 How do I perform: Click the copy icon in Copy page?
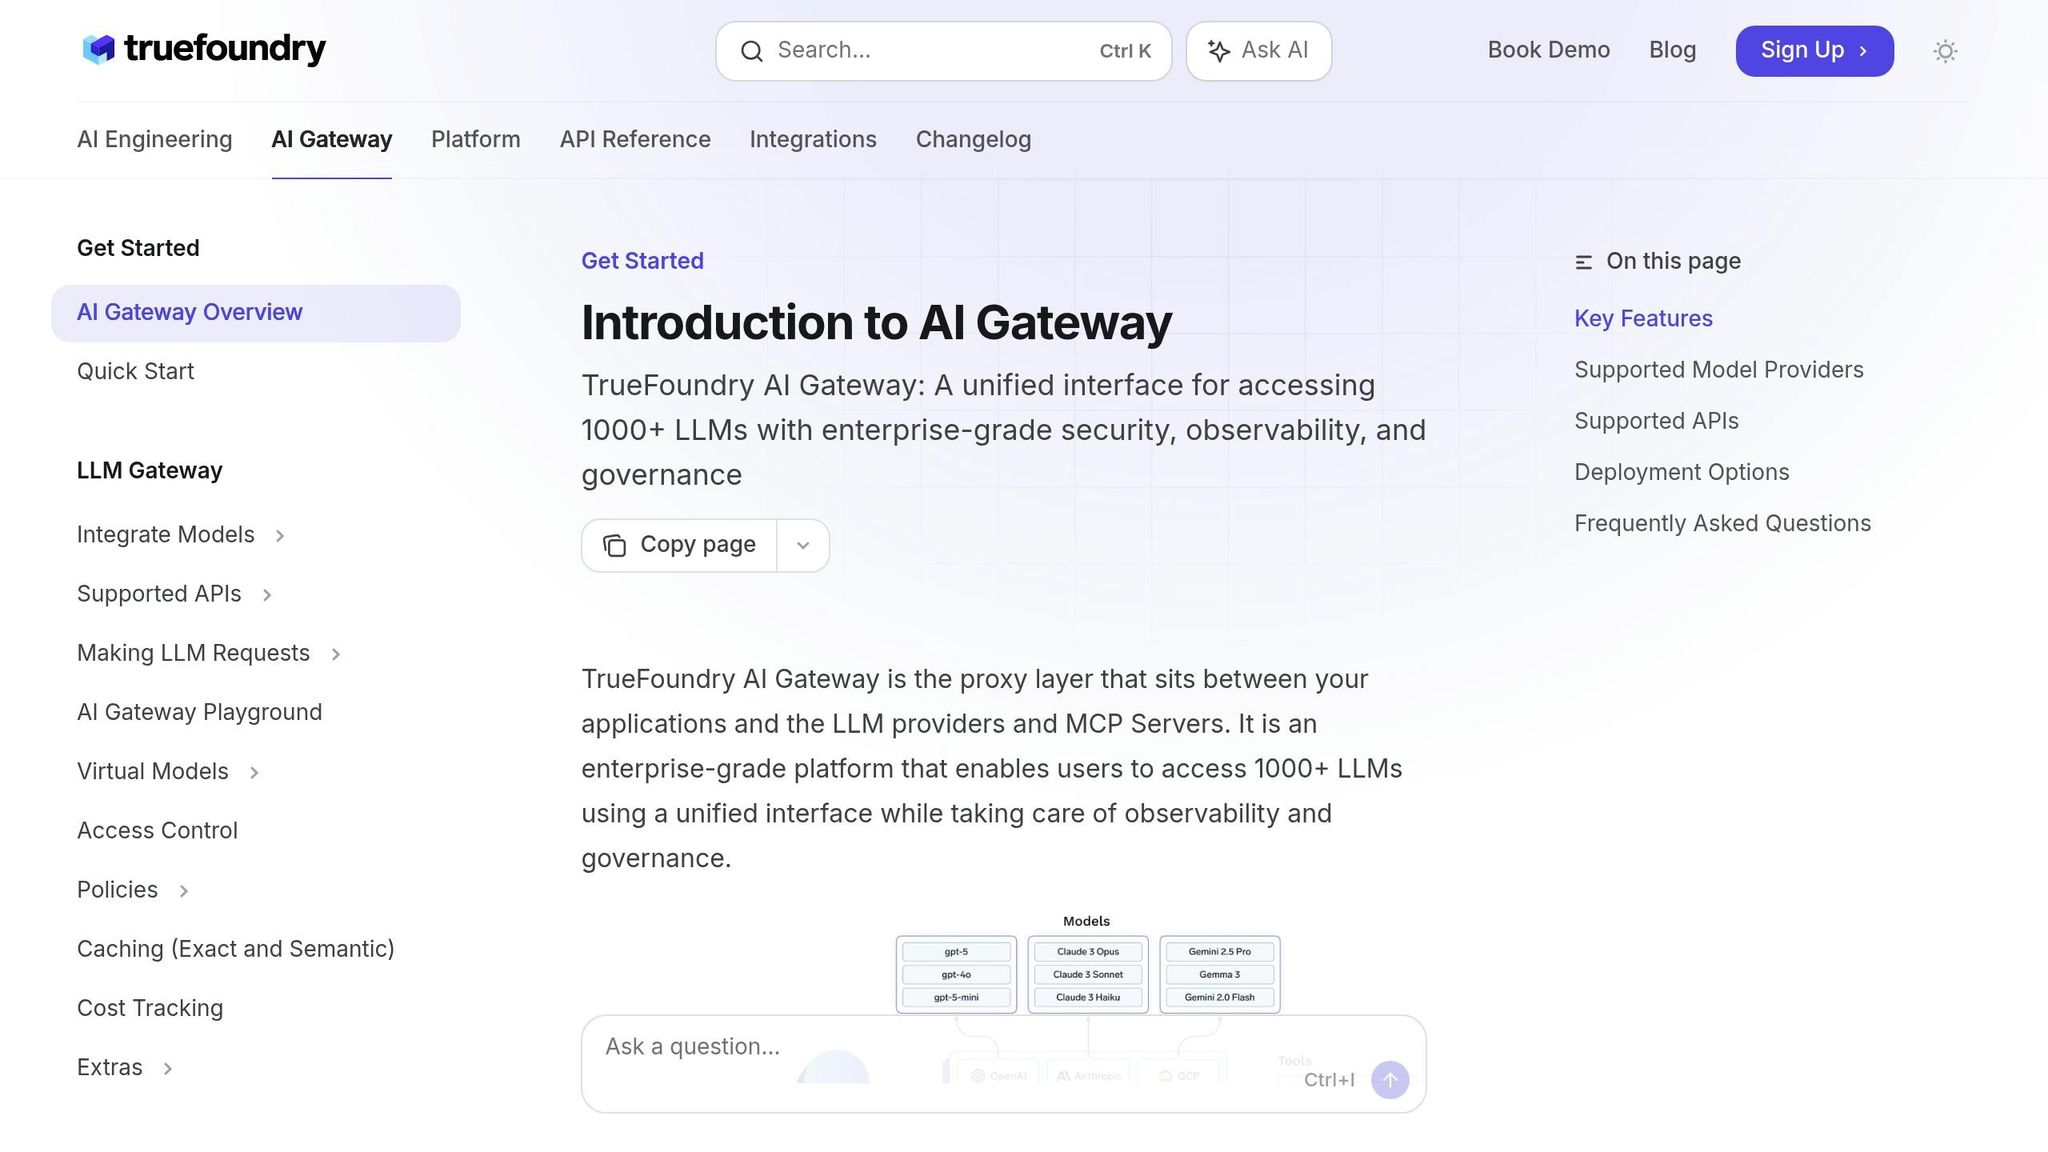coord(615,545)
